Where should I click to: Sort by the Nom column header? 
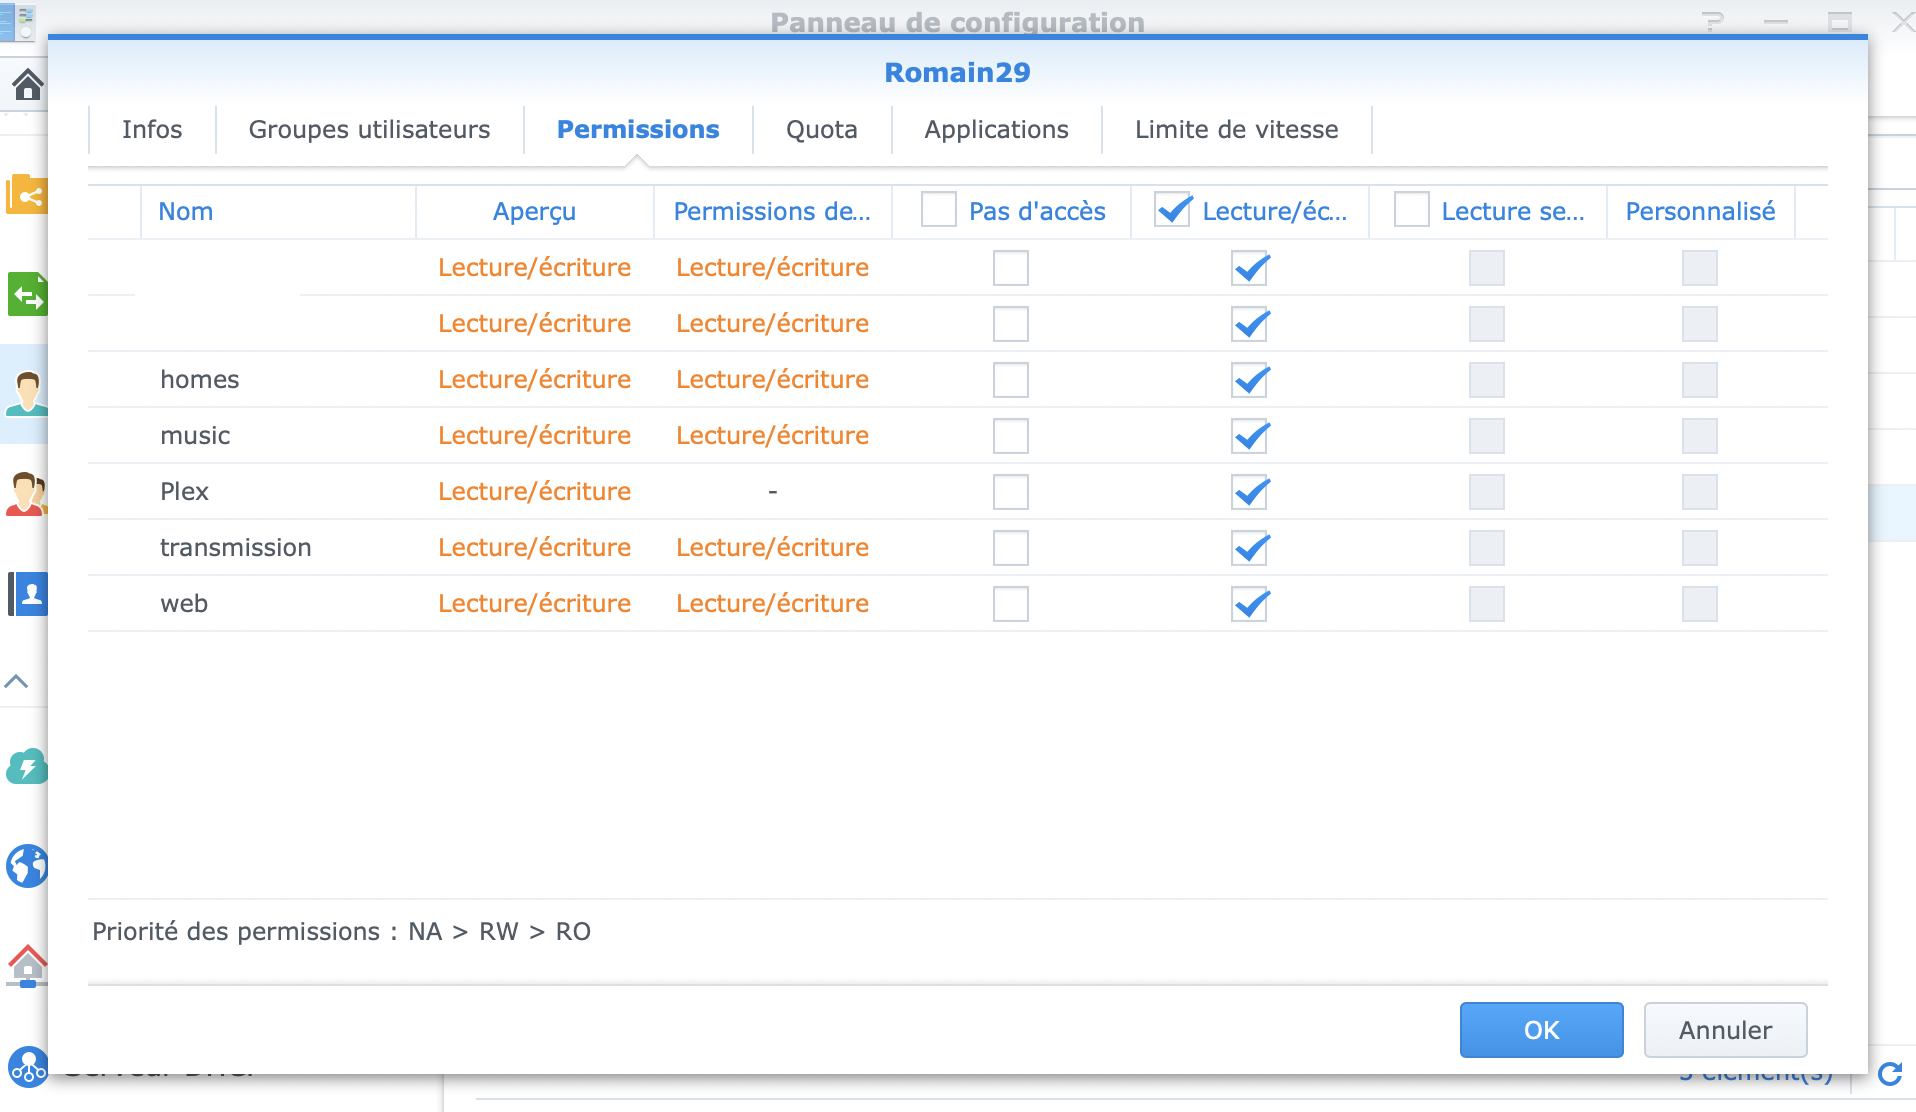coord(186,212)
